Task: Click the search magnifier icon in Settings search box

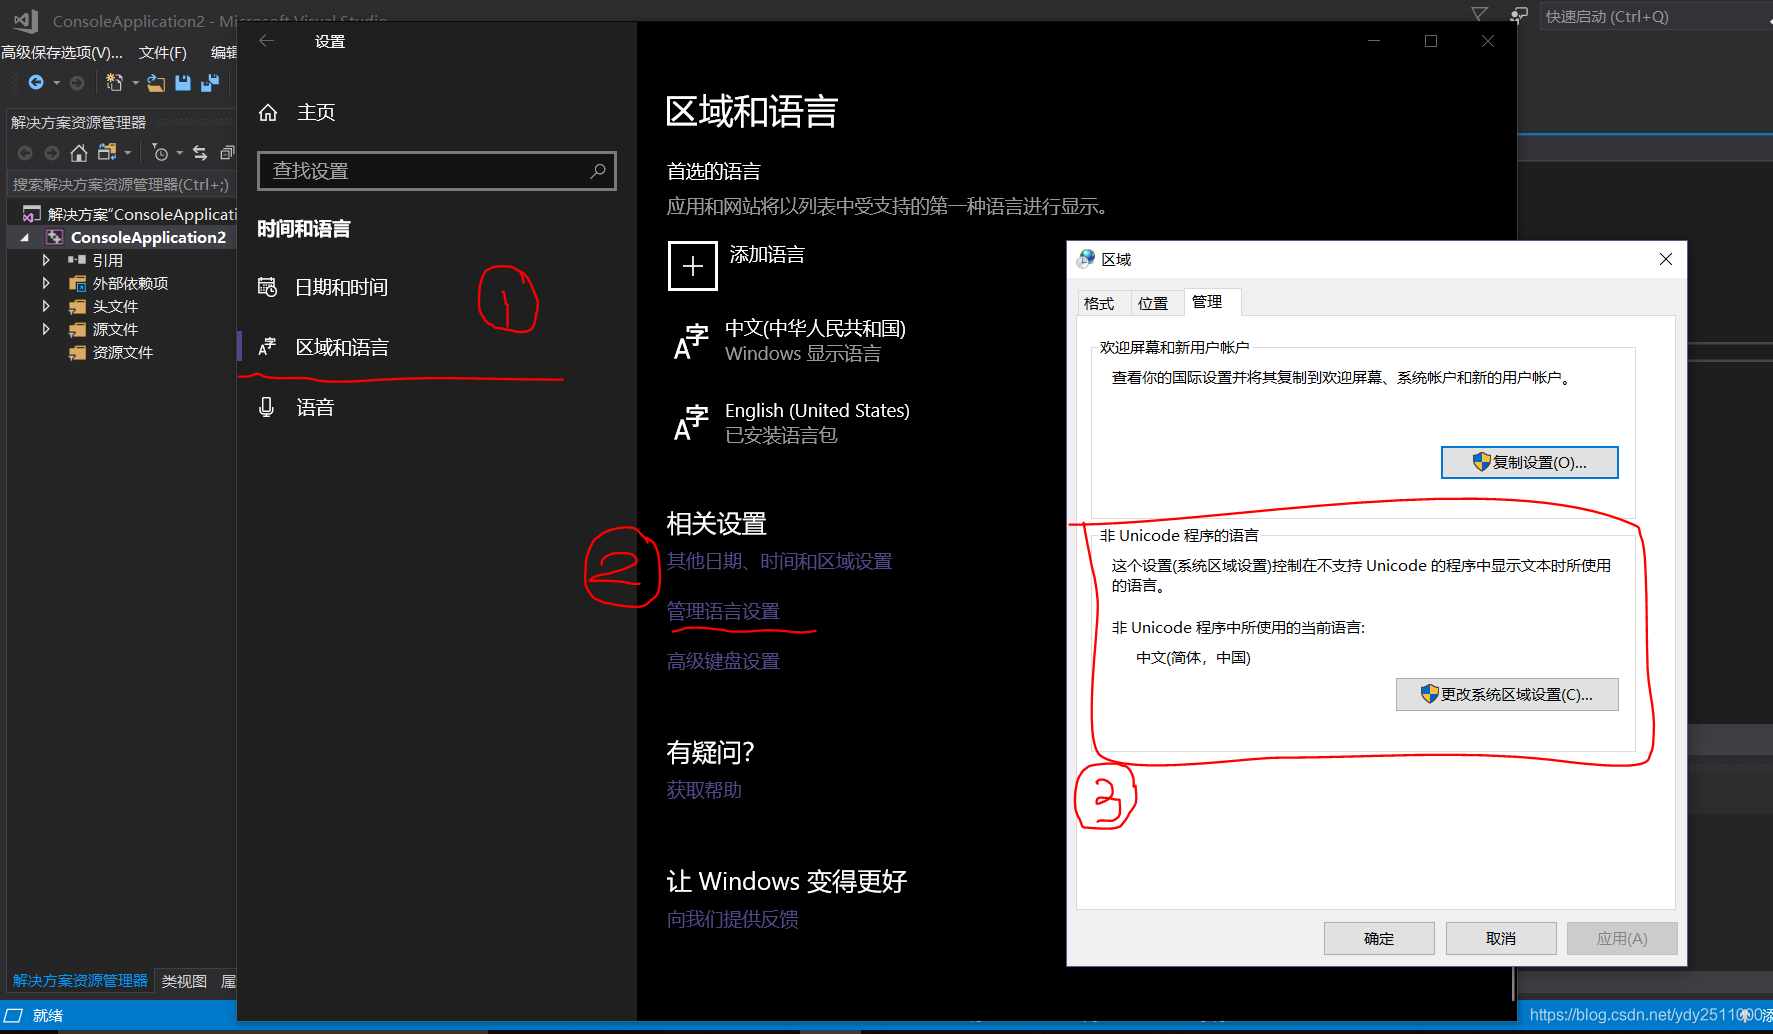Action: [598, 171]
